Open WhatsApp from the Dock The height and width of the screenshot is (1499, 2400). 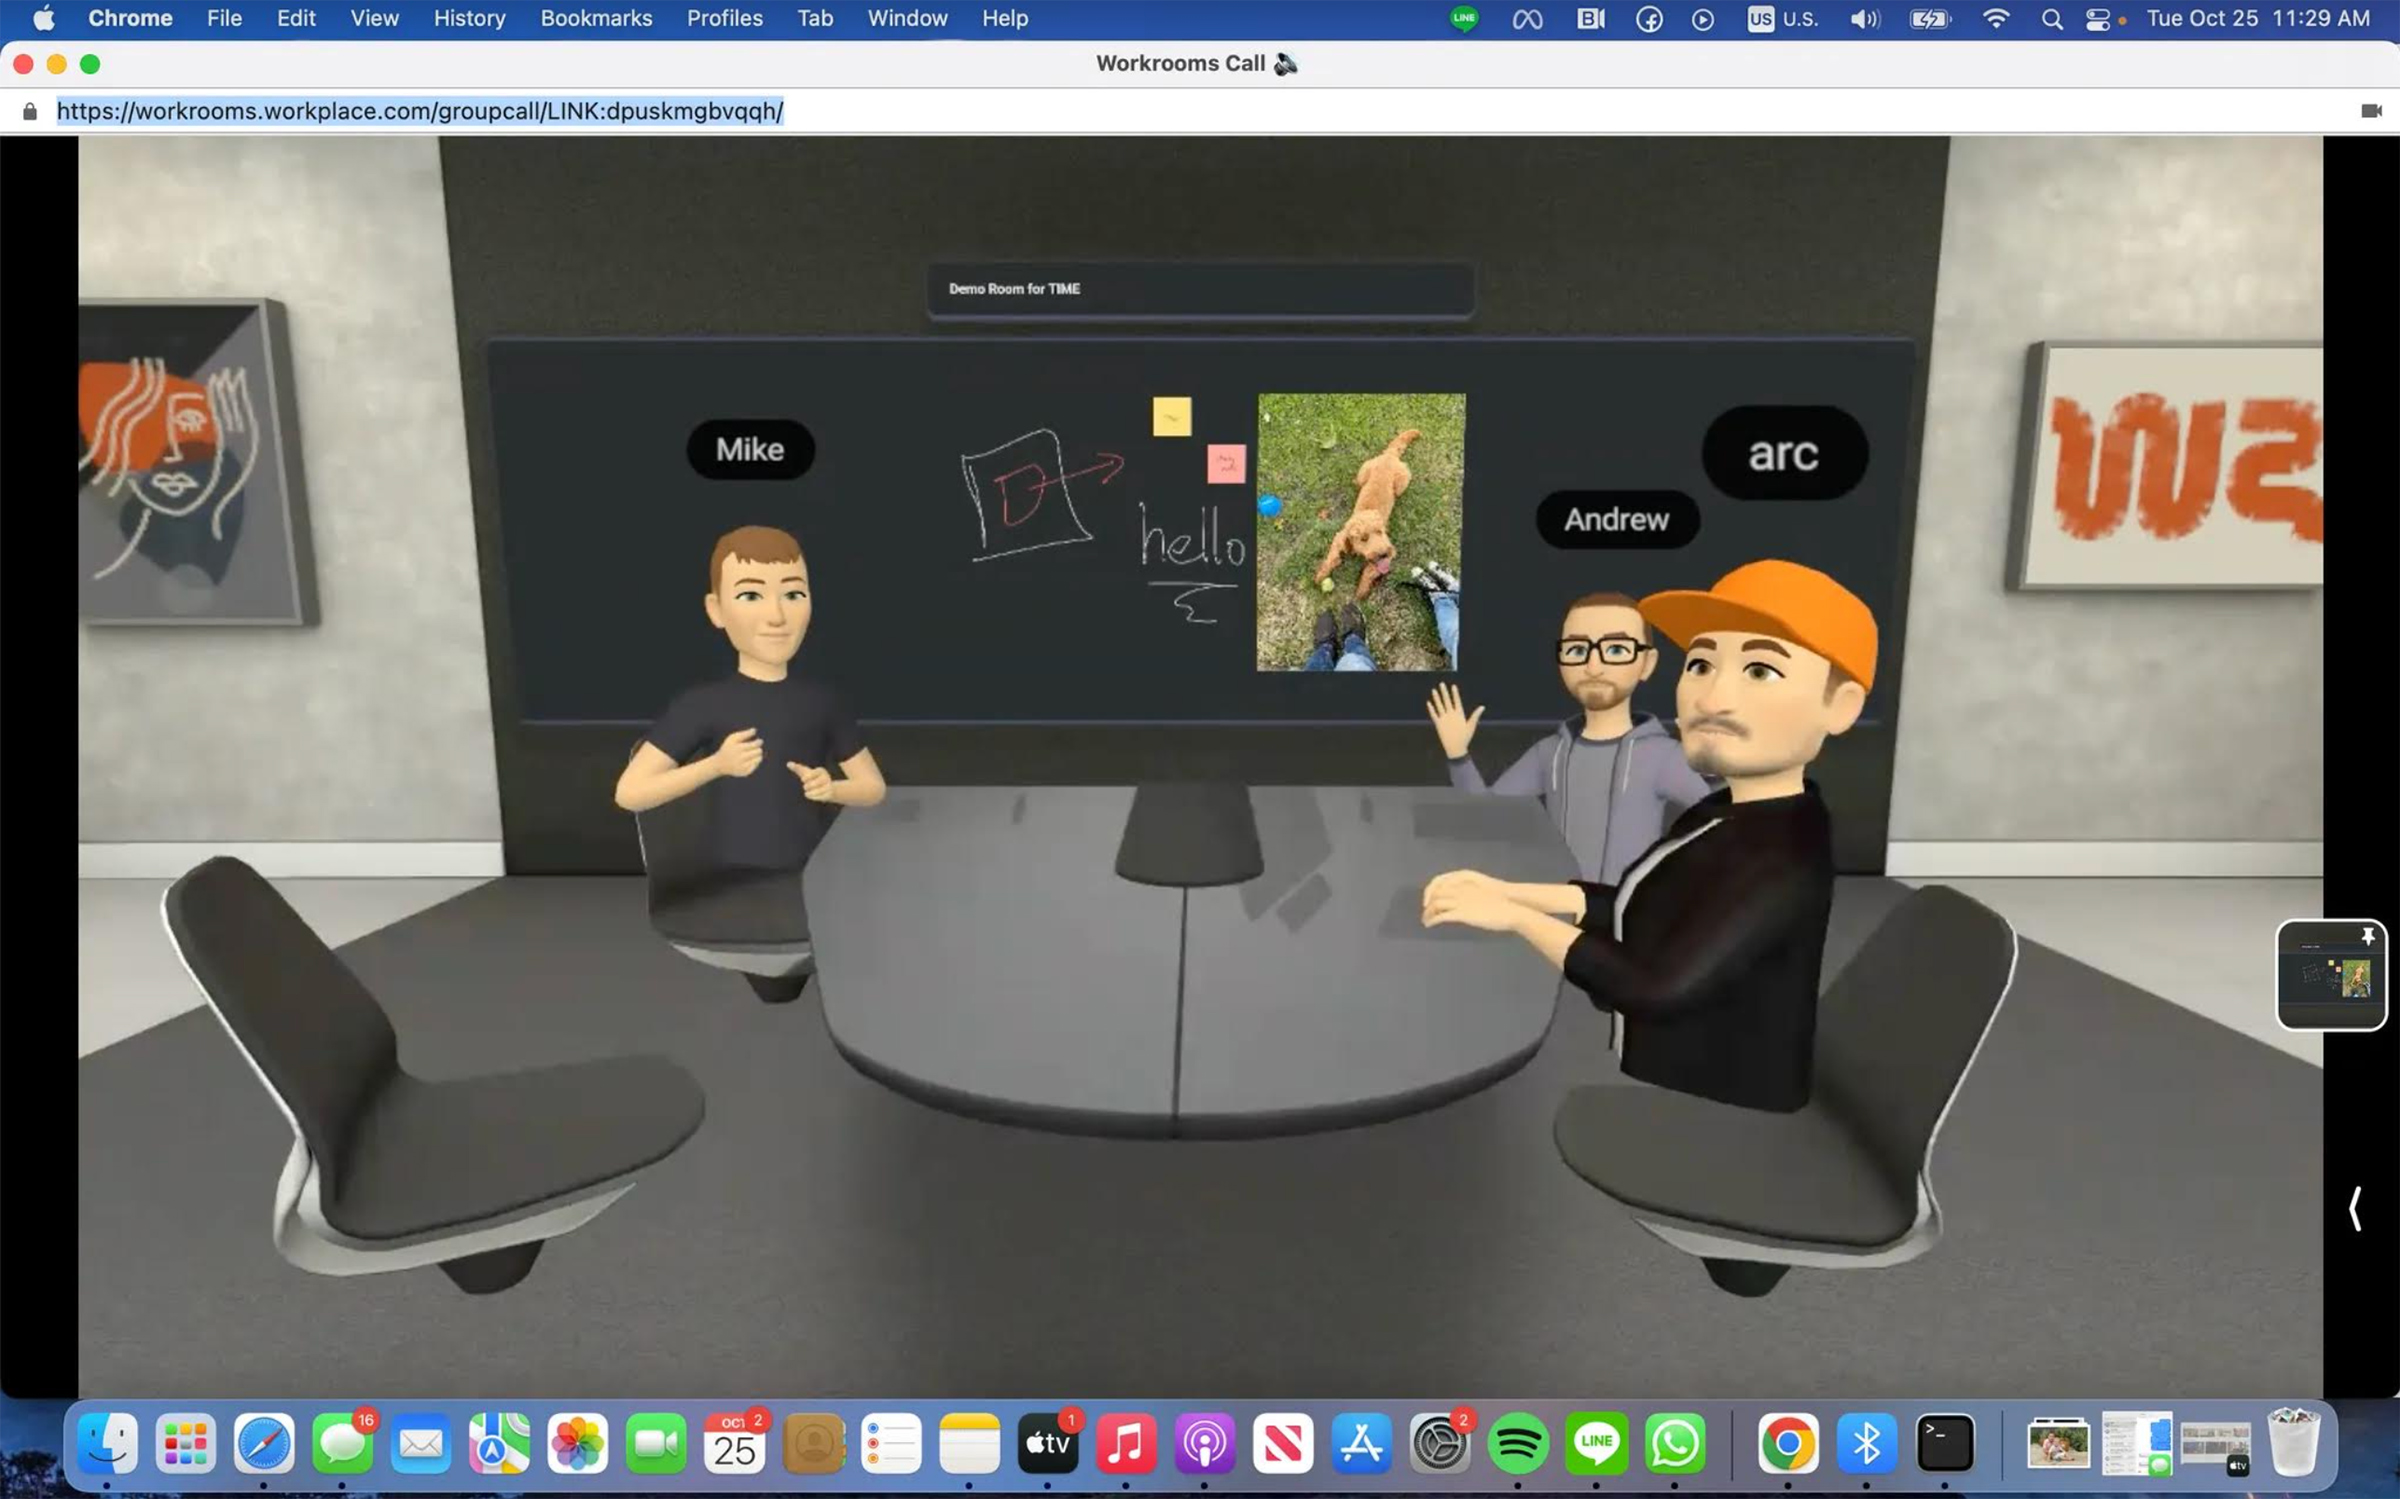tap(1675, 1443)
